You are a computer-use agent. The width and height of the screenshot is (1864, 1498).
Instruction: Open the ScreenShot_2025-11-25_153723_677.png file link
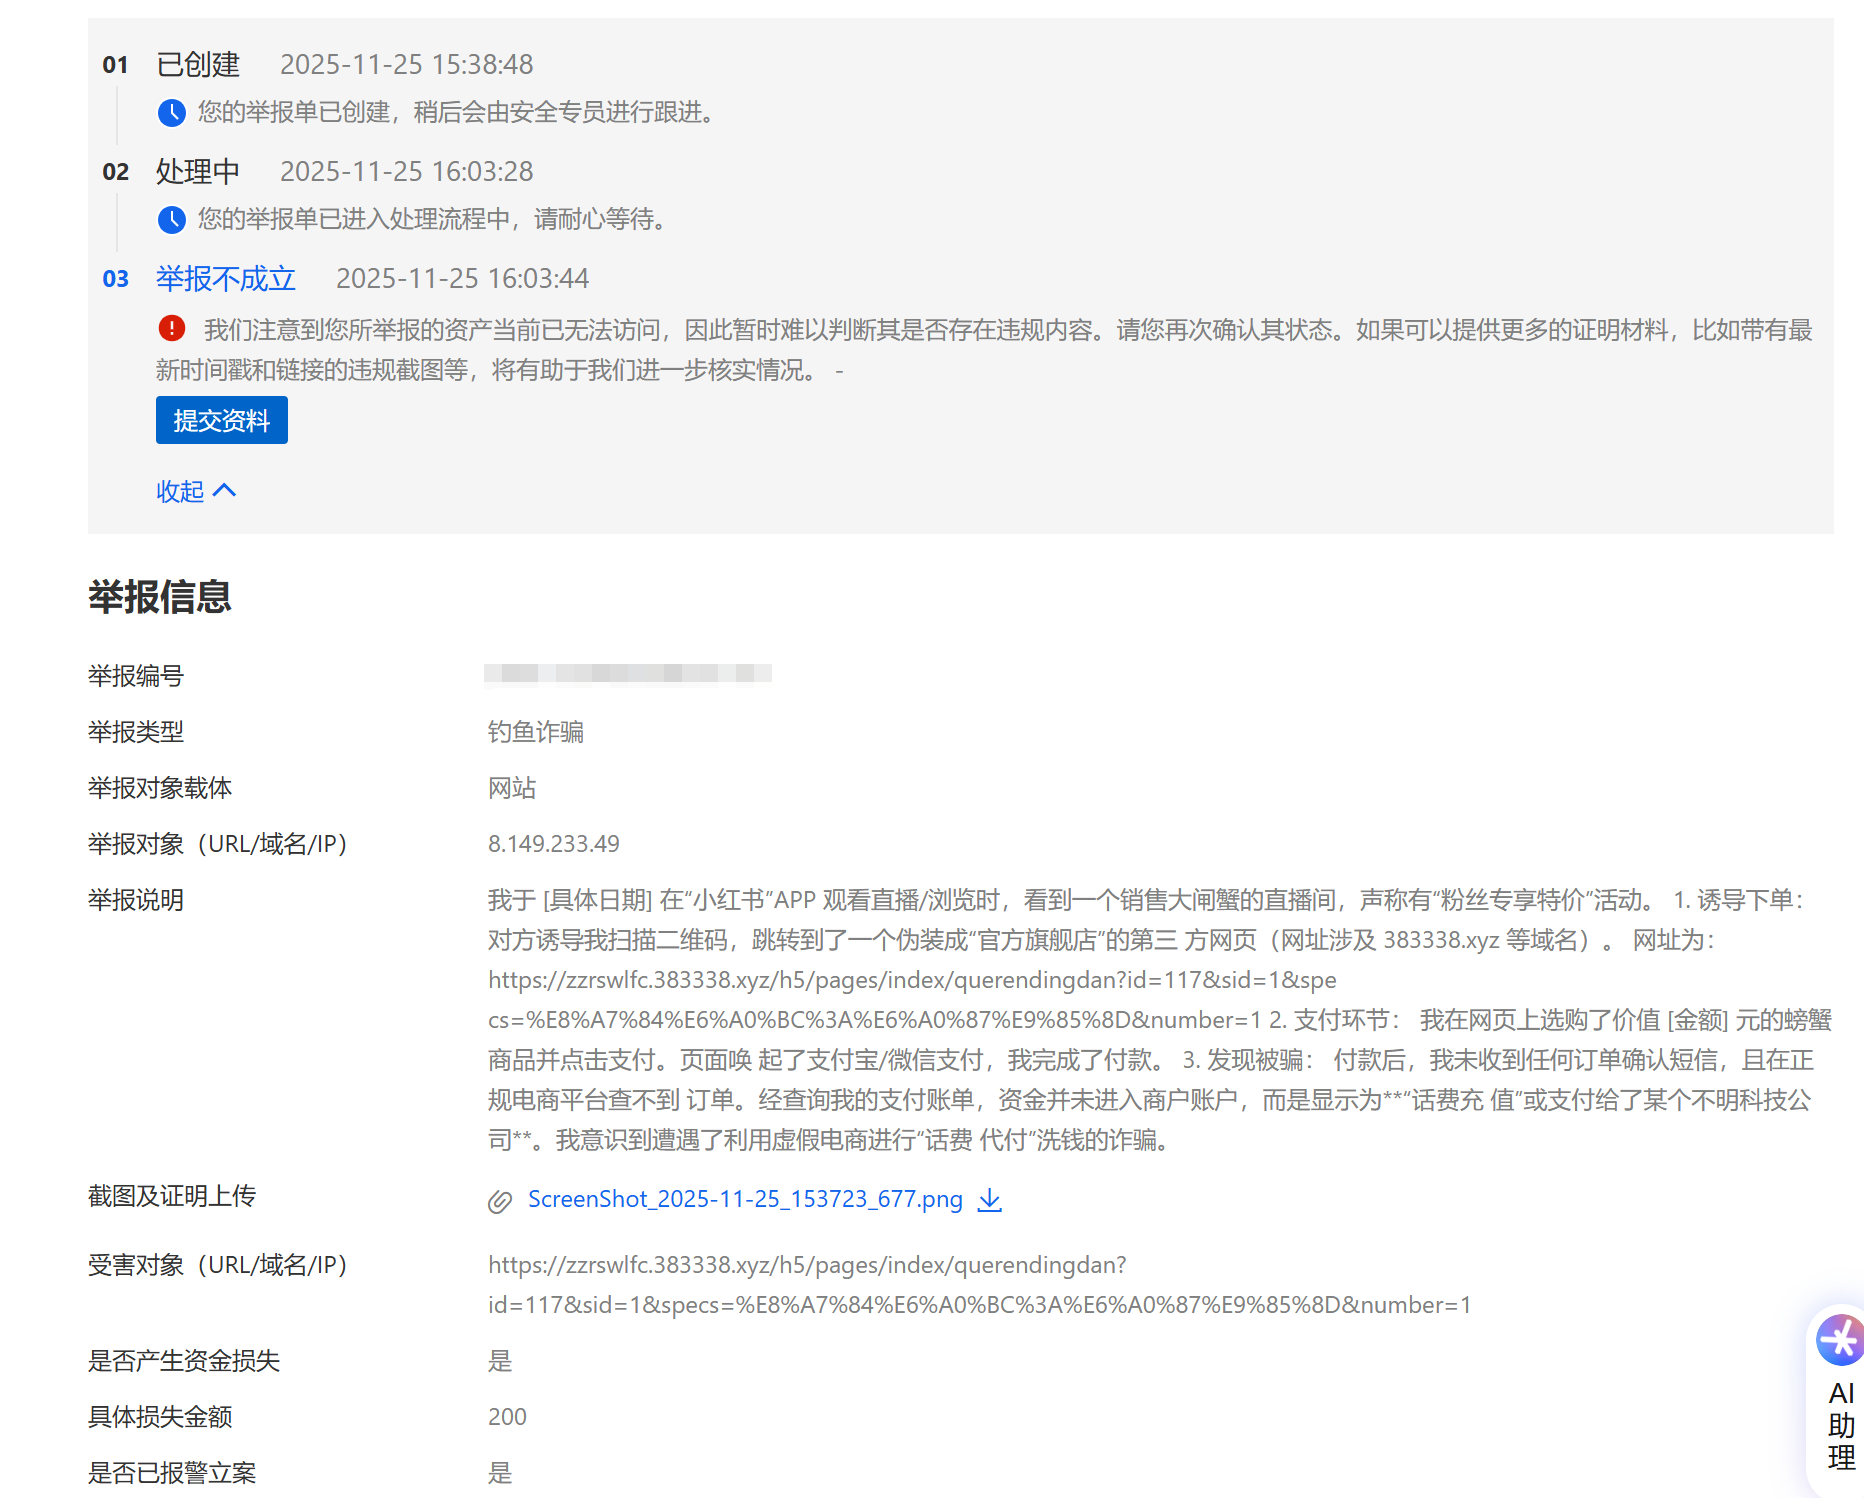click(744, 1199)
